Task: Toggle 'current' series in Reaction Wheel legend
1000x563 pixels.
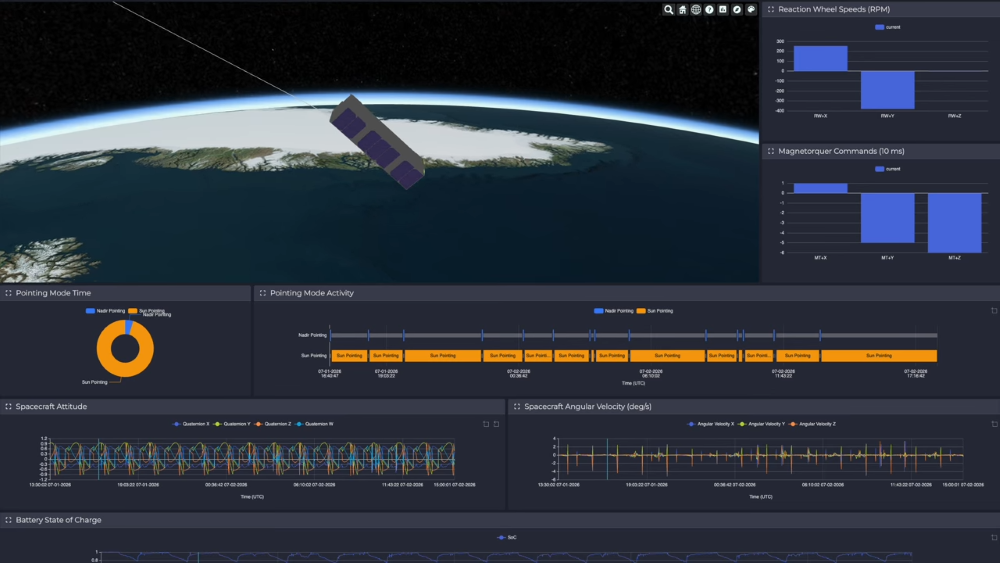Action: 888,27
